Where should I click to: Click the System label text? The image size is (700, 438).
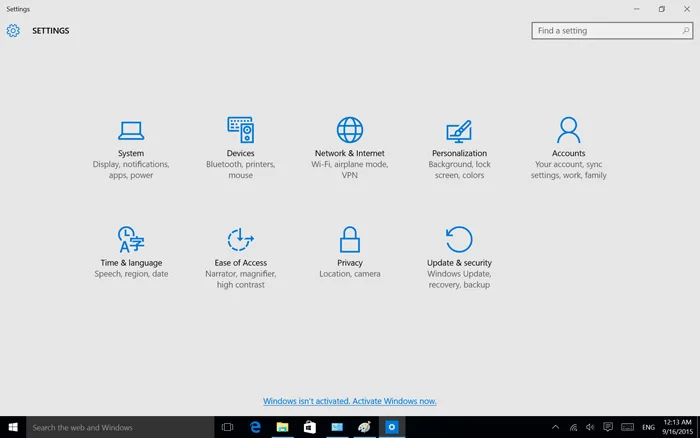[131, 153]
